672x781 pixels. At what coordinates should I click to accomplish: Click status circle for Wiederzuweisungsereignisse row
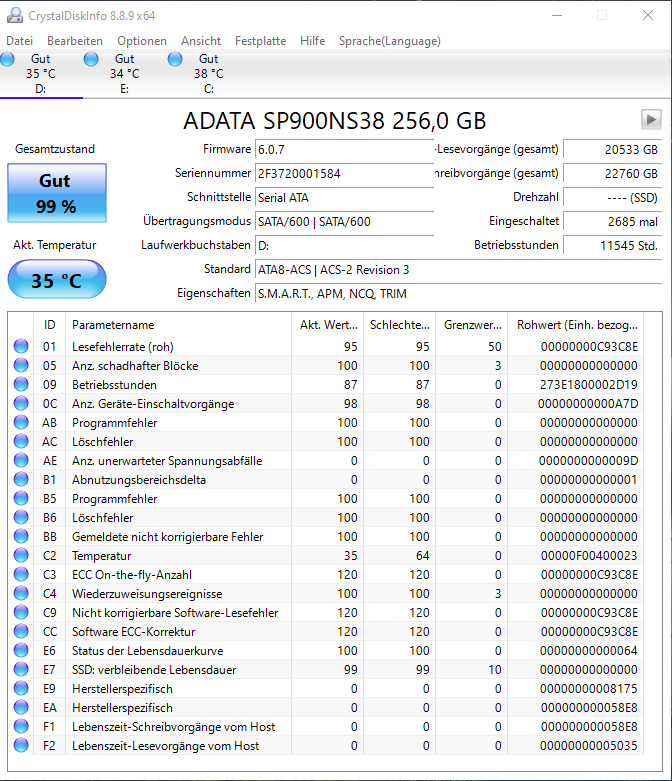point(21,593)
